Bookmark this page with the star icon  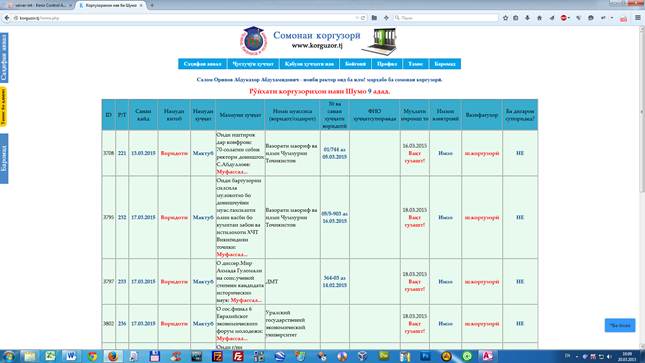tap(506, 18)
